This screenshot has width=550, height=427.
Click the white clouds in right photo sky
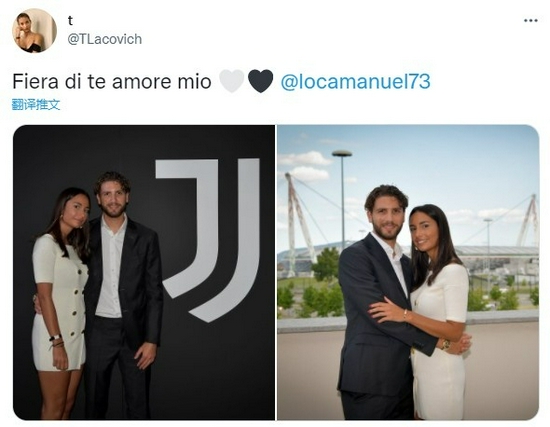(305, 165)
